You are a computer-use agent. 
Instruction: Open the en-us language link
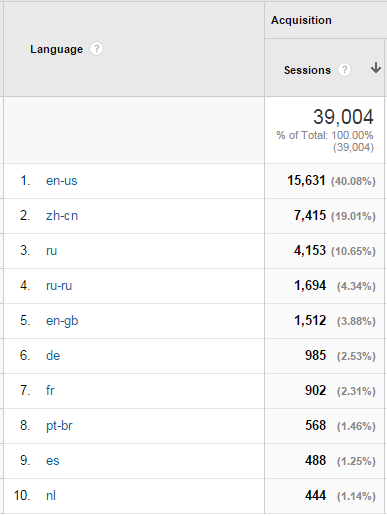[62, 181]
